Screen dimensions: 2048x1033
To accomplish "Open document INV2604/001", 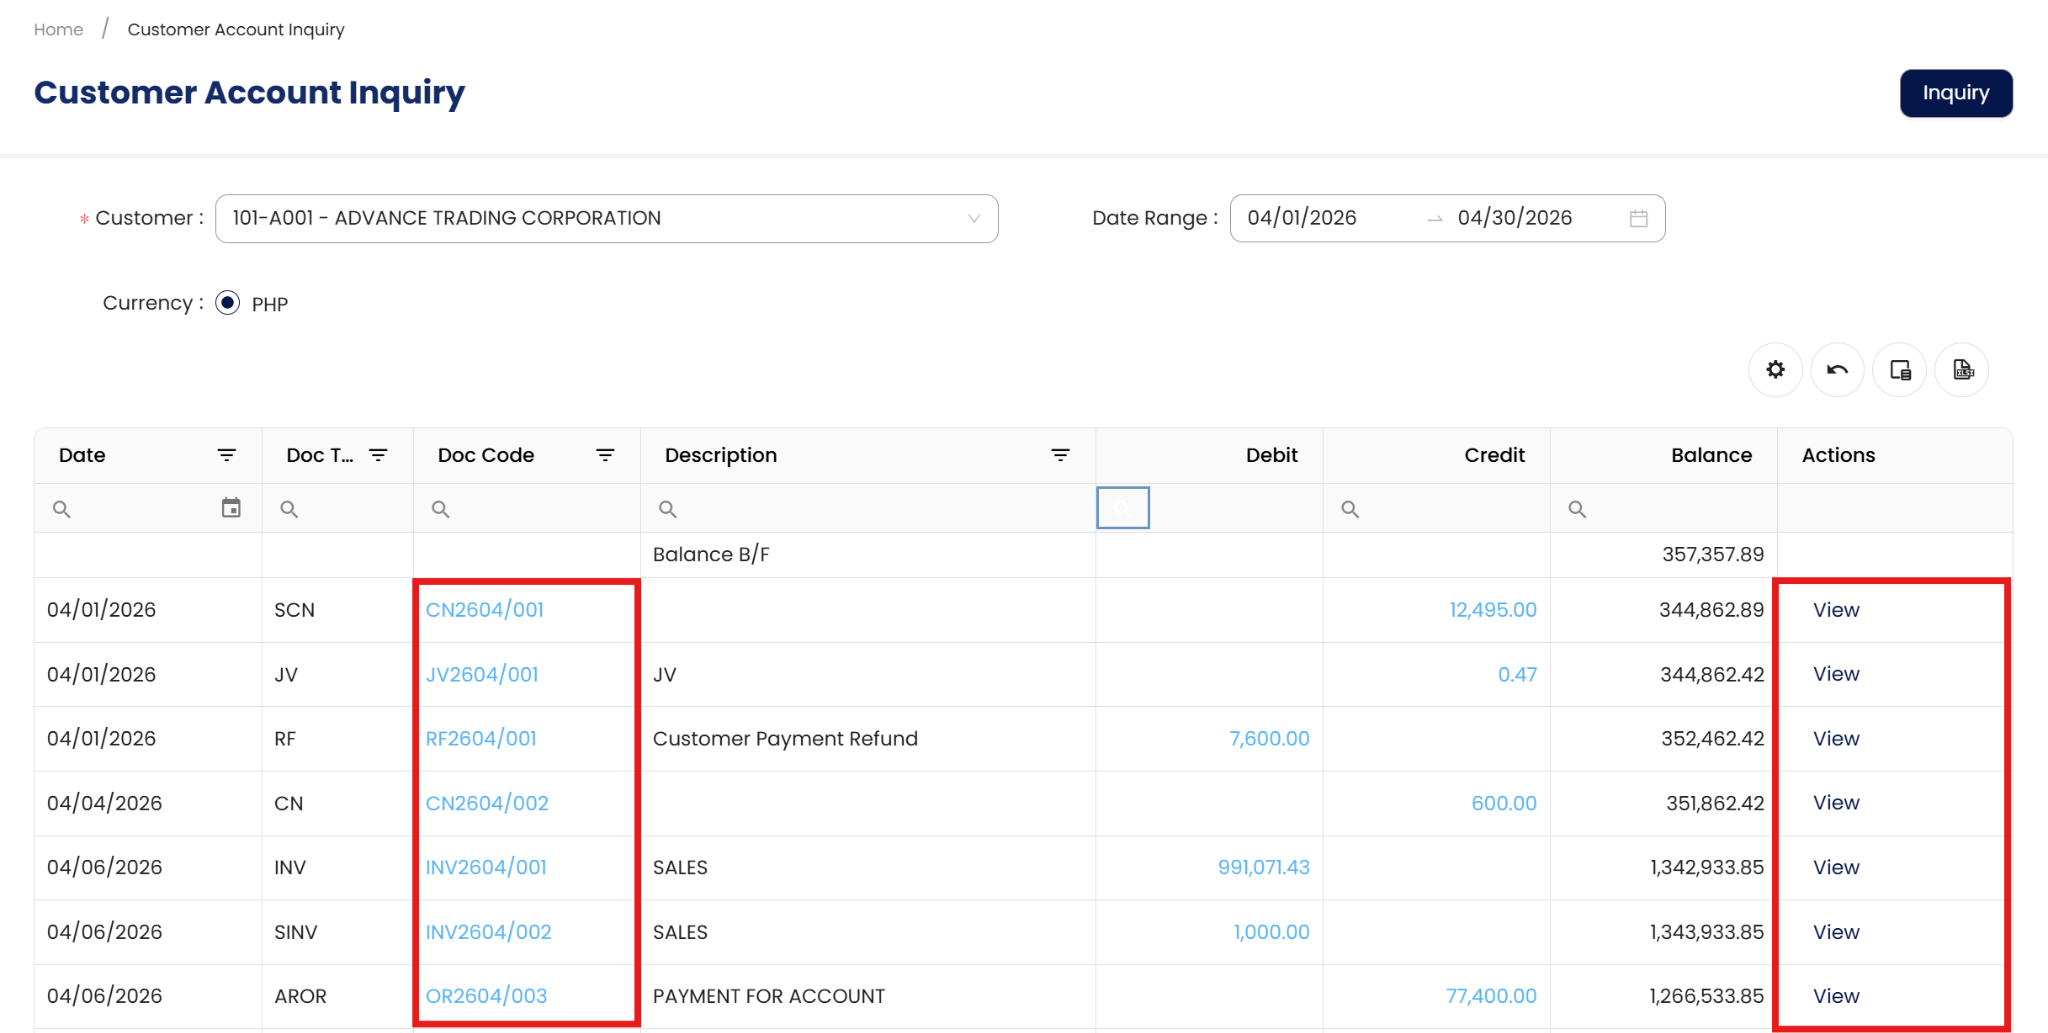I will [x=486, y=867].
